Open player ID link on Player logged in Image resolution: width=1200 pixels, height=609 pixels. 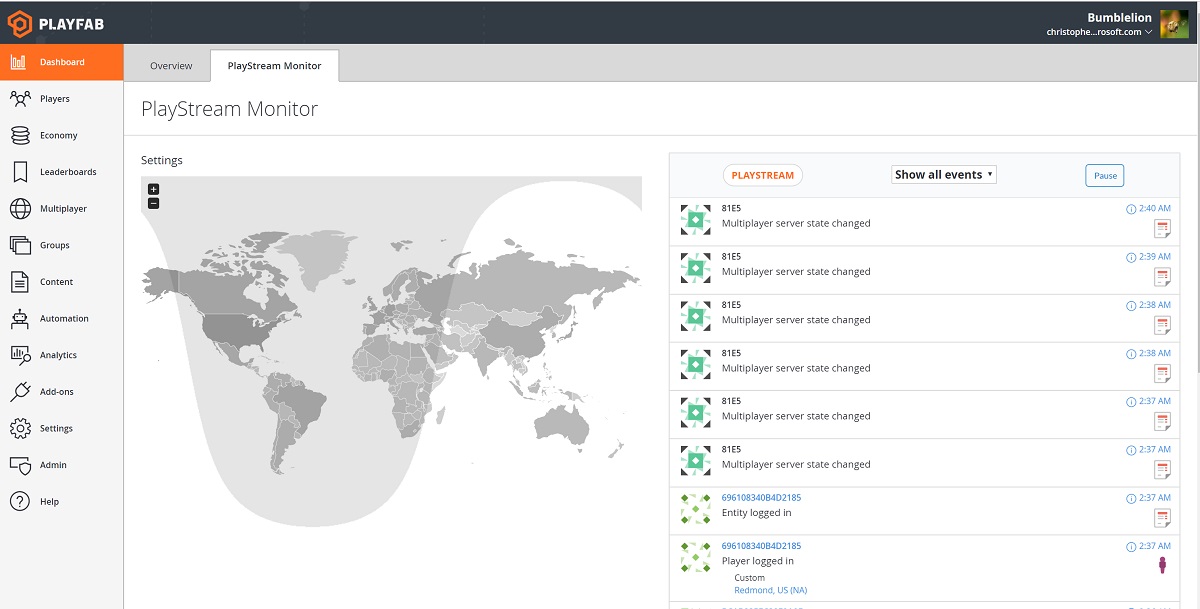coord(761,546)
